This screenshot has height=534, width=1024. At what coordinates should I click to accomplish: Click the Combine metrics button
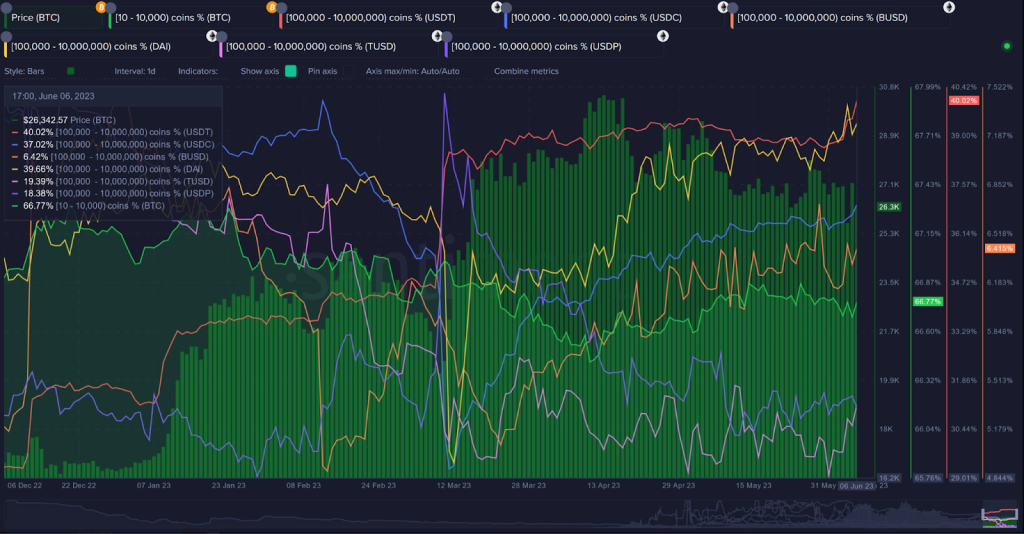click(x=526, y=71)
